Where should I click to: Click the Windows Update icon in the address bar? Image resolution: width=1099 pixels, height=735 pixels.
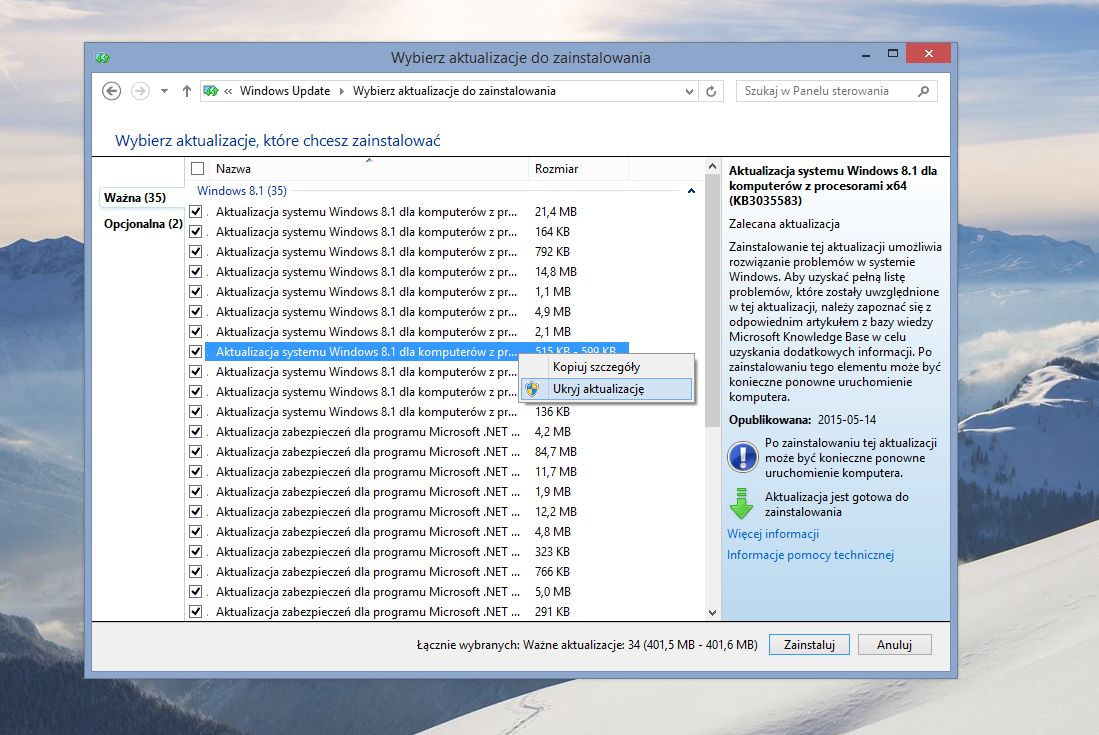210,90
